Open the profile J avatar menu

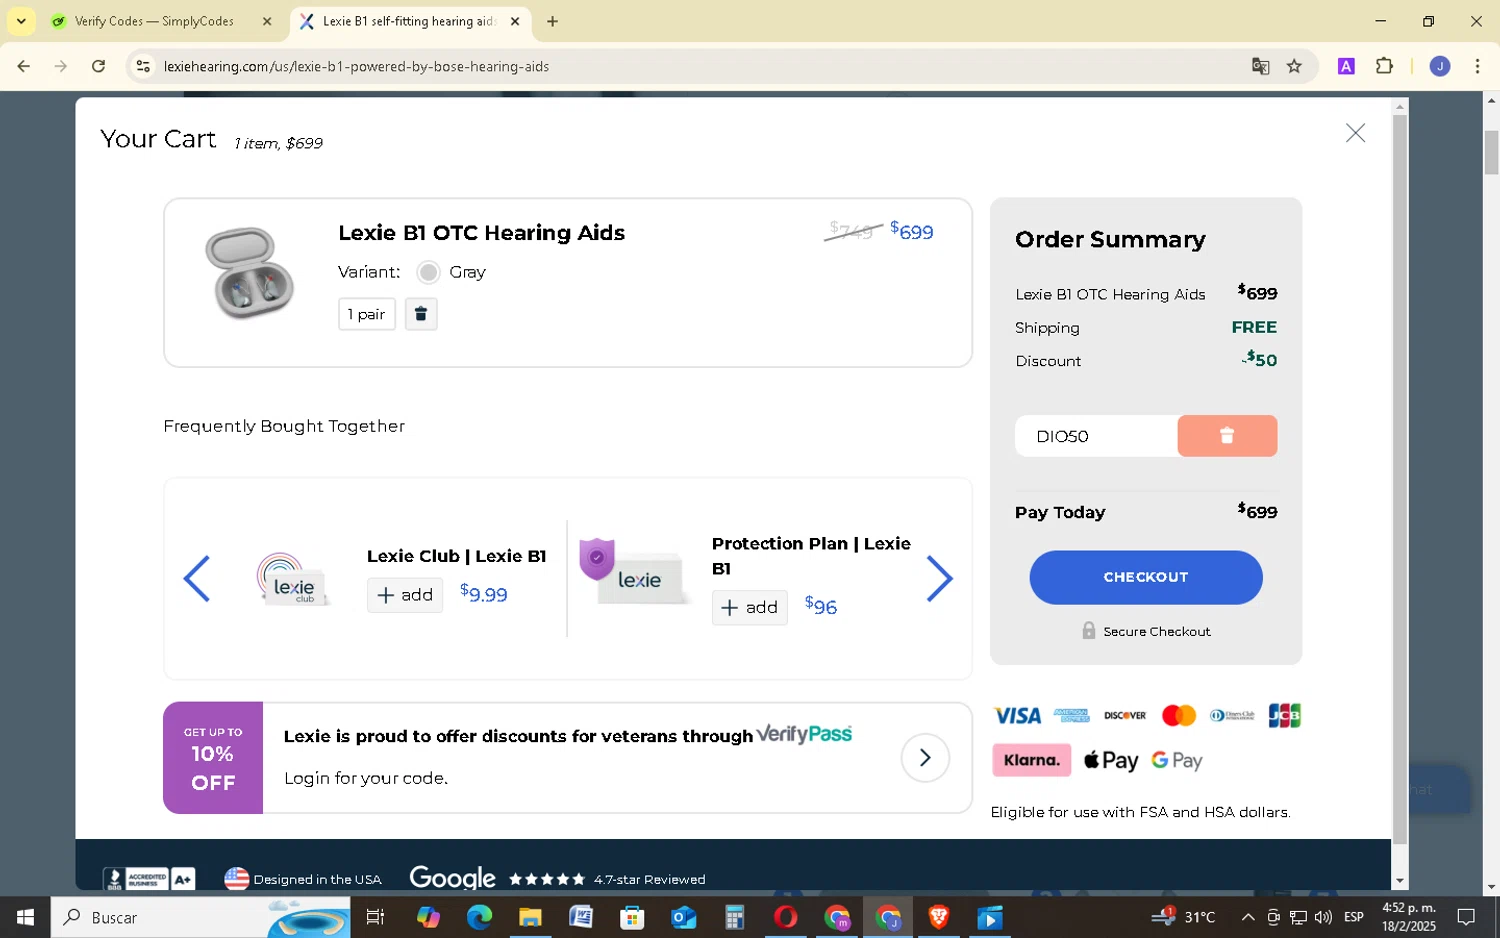tap(1440, 66)
